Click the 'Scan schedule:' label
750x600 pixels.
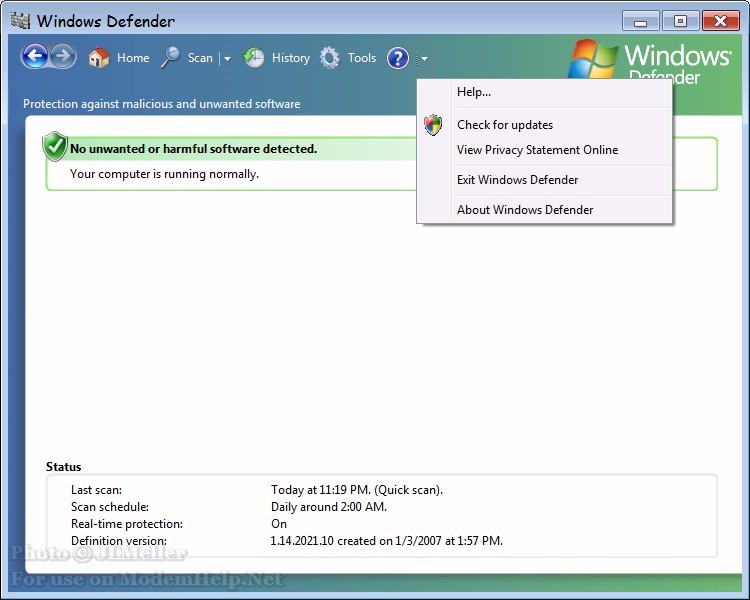coord(110,507)
